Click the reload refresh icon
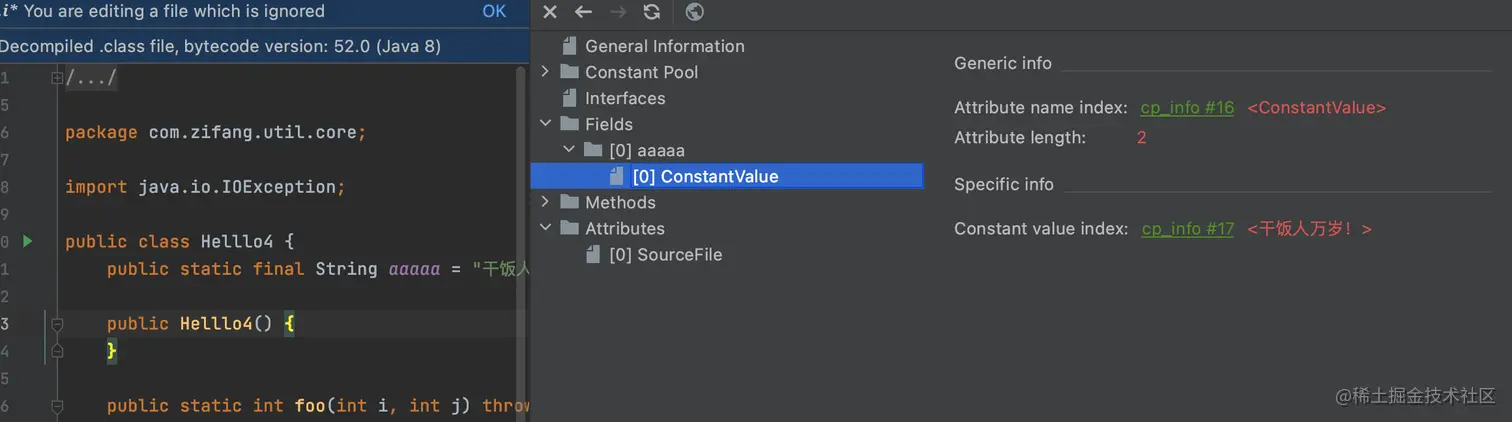1512x422 pixels. [x=652, y=12]
